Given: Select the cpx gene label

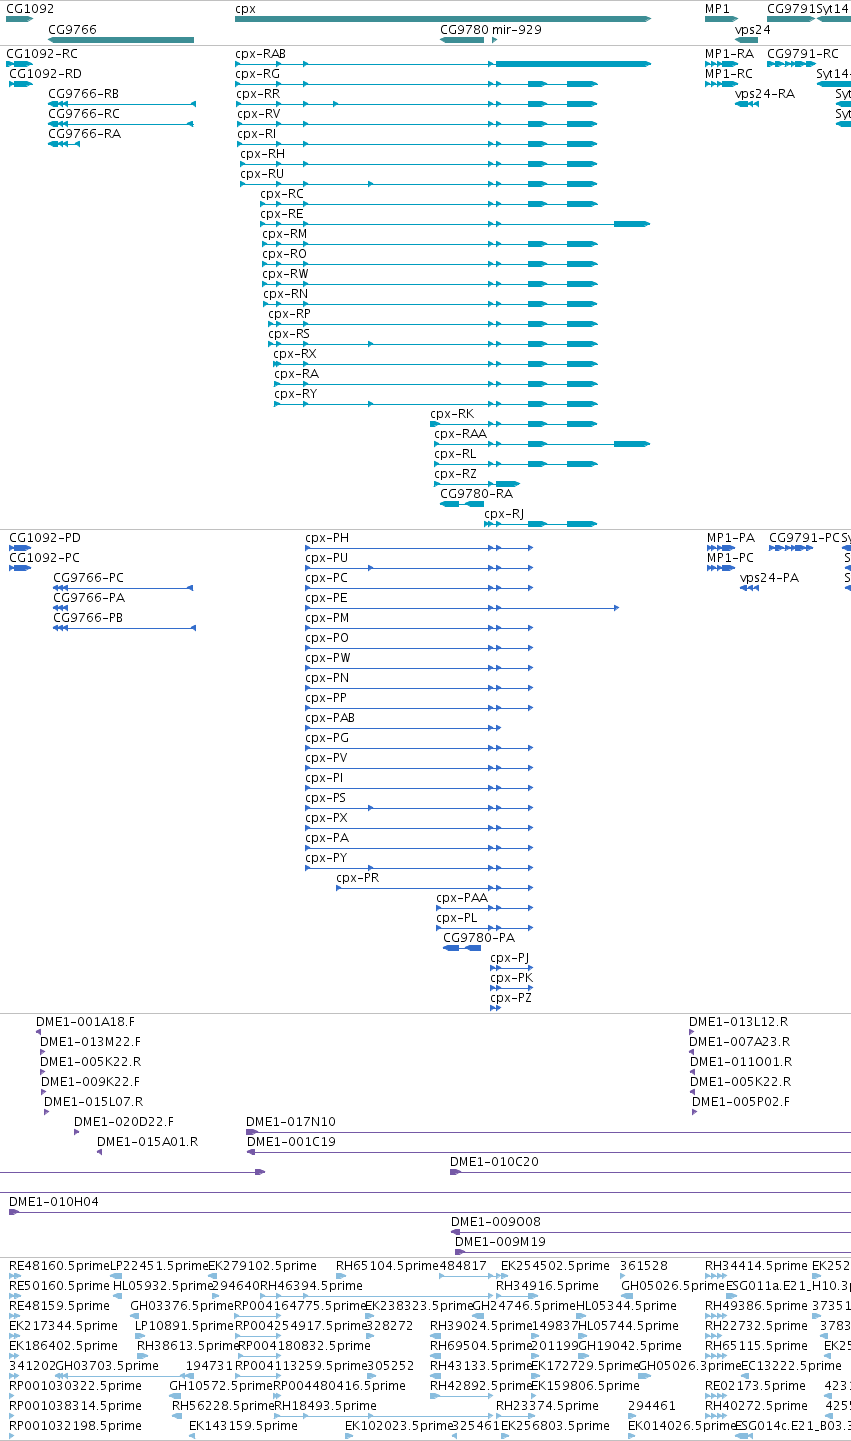Looking at the screenshot, I should (246, 9).
